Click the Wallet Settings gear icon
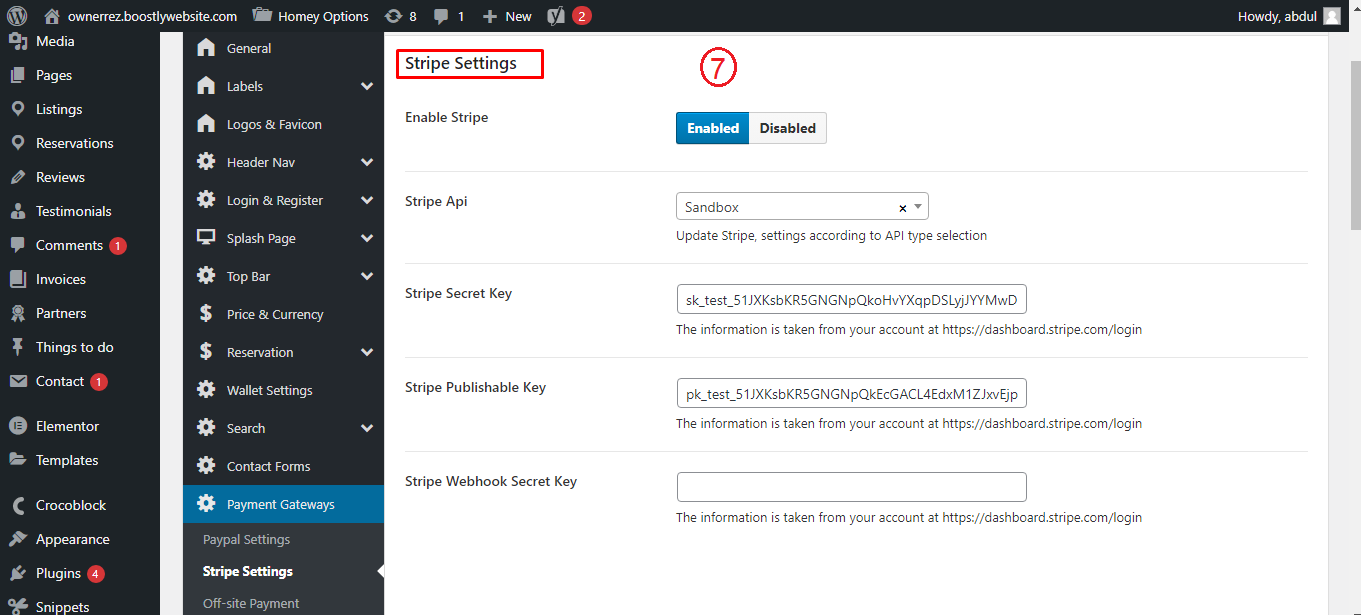This screenshot has width=1361, height=615. 206,390
